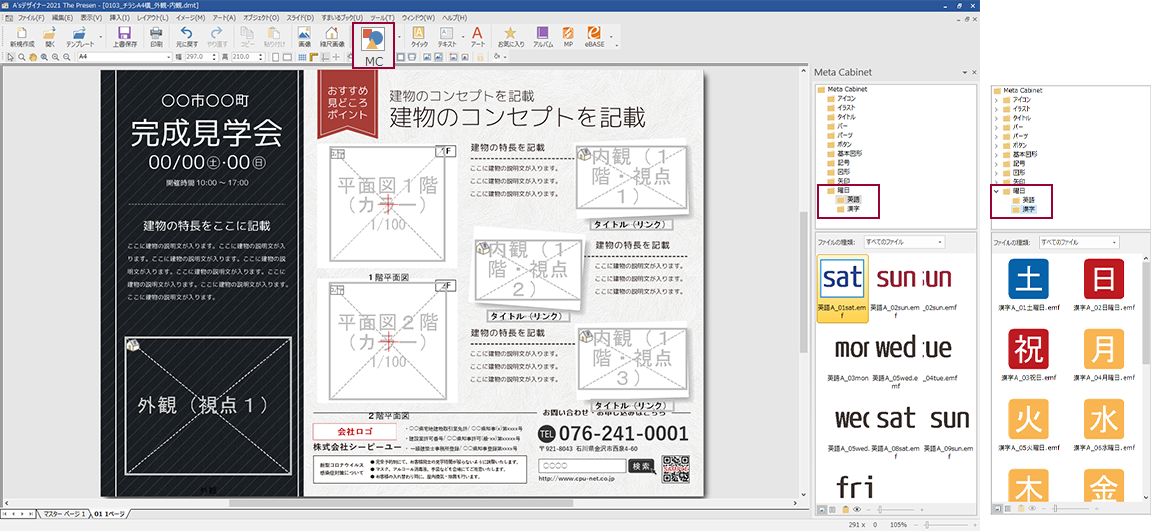This screenshot has width=1151, height=531.
Task: Open ファイルの種類 dropdown in inset cabinet panel
Action: click(x=1081, y=242)
